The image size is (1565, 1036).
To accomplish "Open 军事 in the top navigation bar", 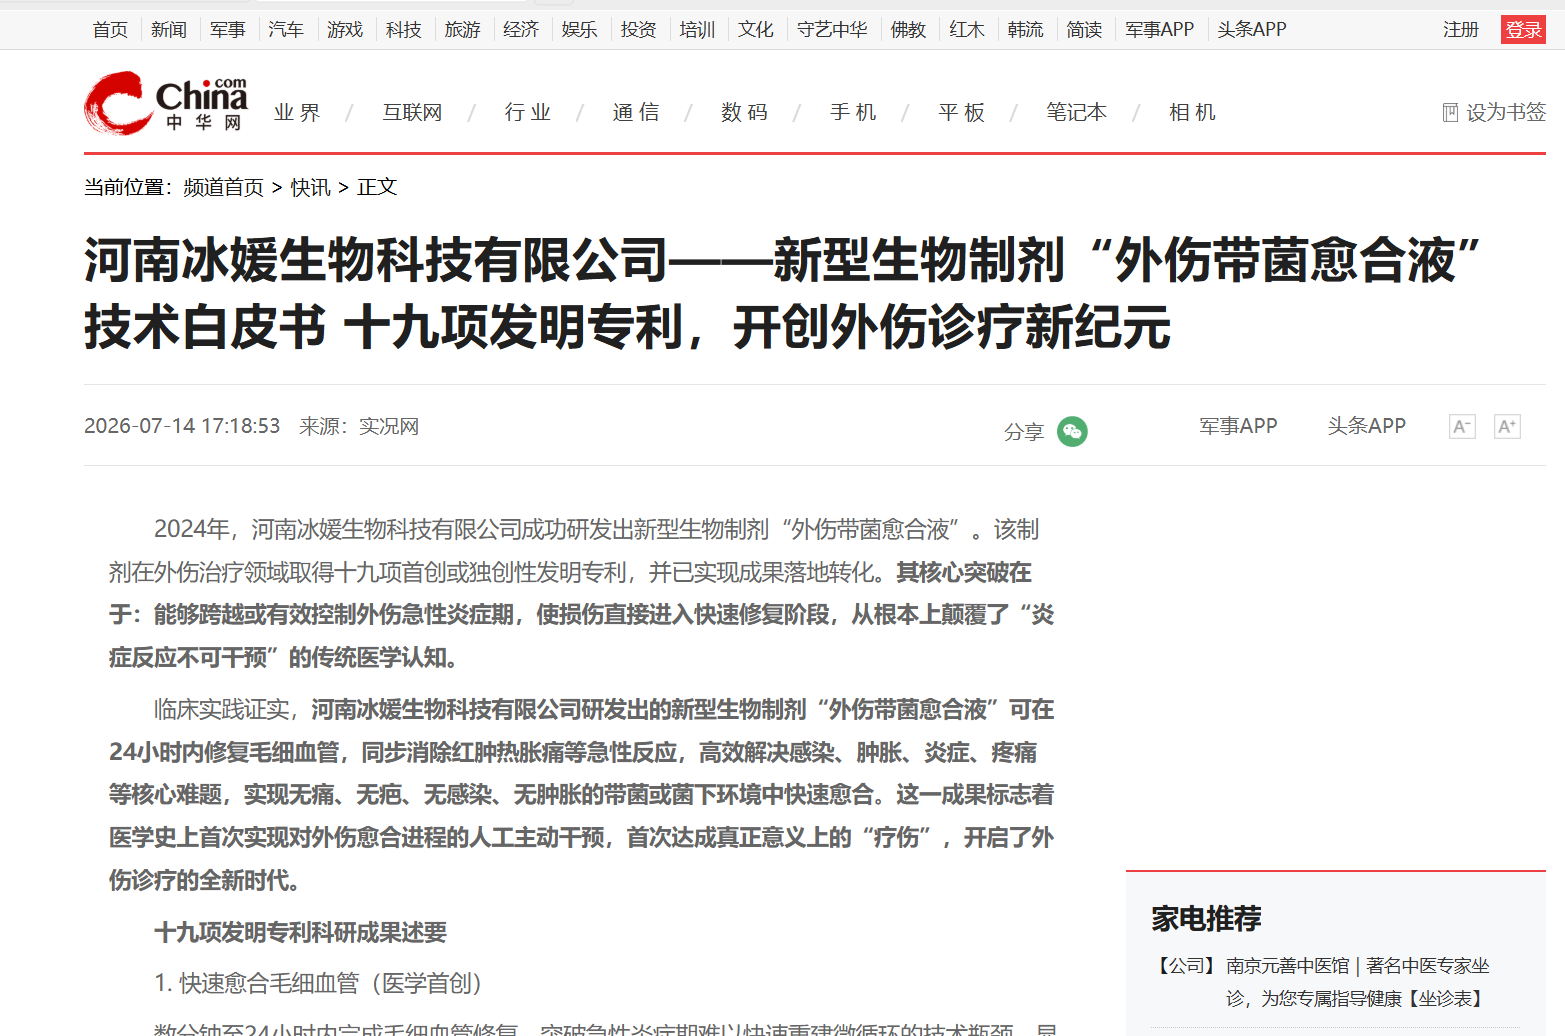I will pyautogui.click(x=228, y=30).
